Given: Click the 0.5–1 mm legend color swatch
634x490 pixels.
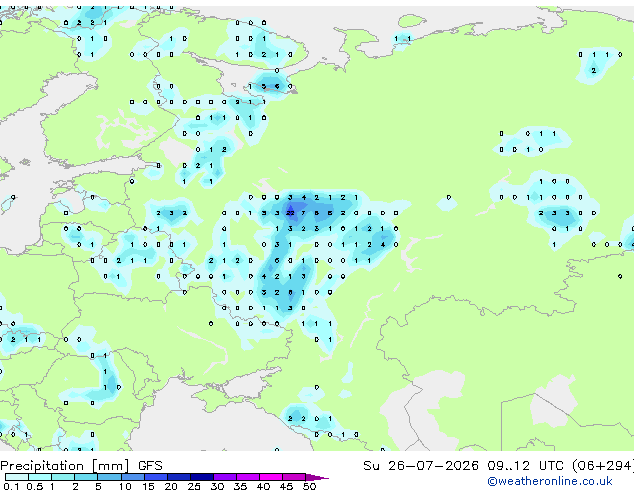Looking at the screenshot, I should pos(40,477).
